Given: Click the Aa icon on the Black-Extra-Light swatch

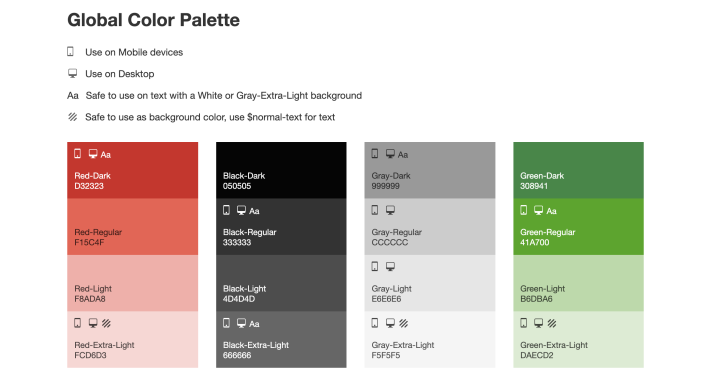Looking at the screenshot, I should click(x=254, y=324).
